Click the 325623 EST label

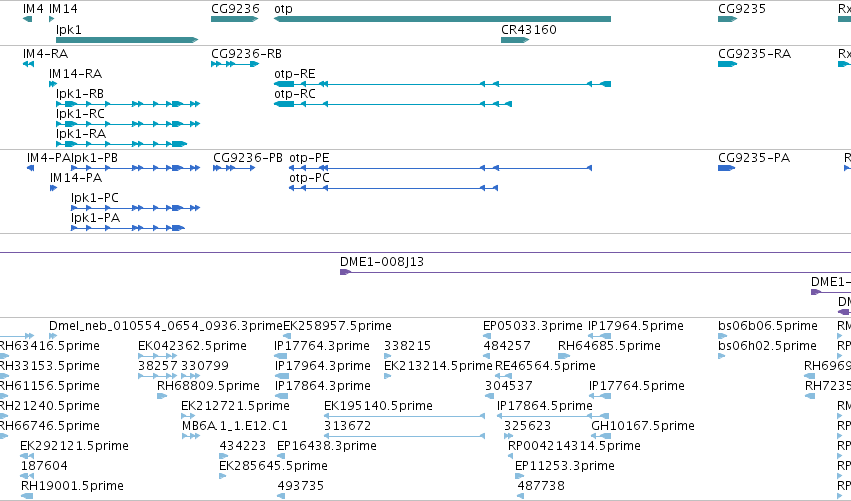click(x=528, y=426)
